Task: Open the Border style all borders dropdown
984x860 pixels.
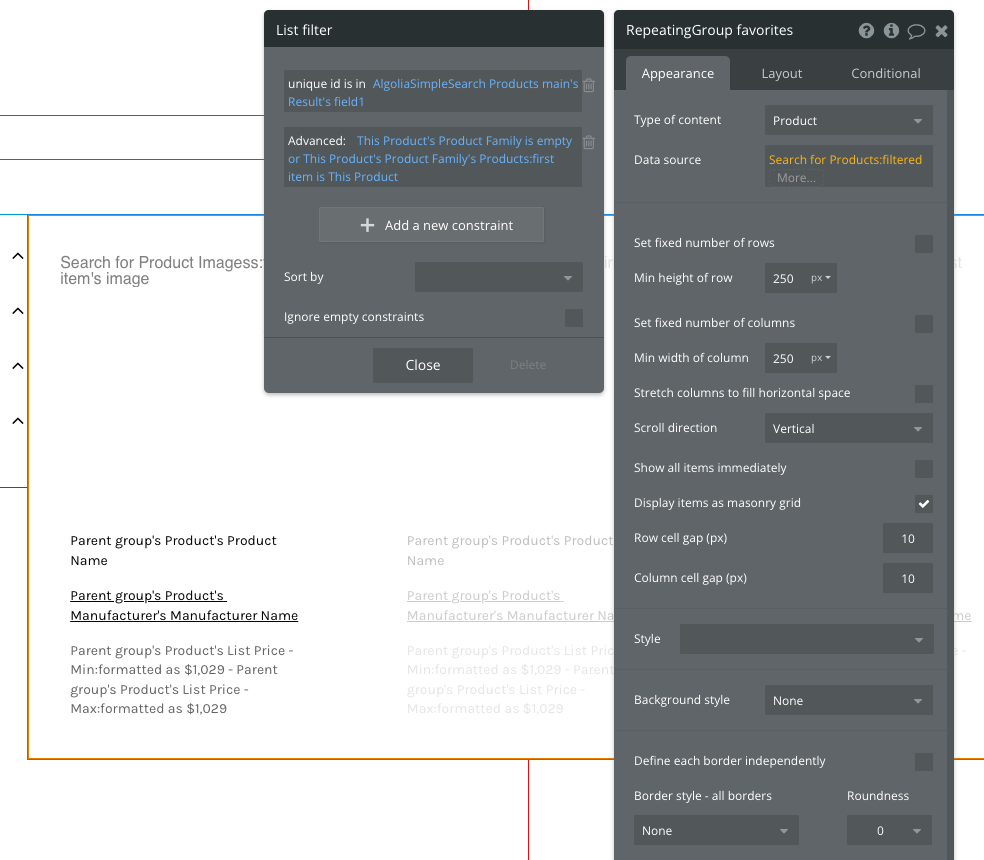Action: [716, 830]
